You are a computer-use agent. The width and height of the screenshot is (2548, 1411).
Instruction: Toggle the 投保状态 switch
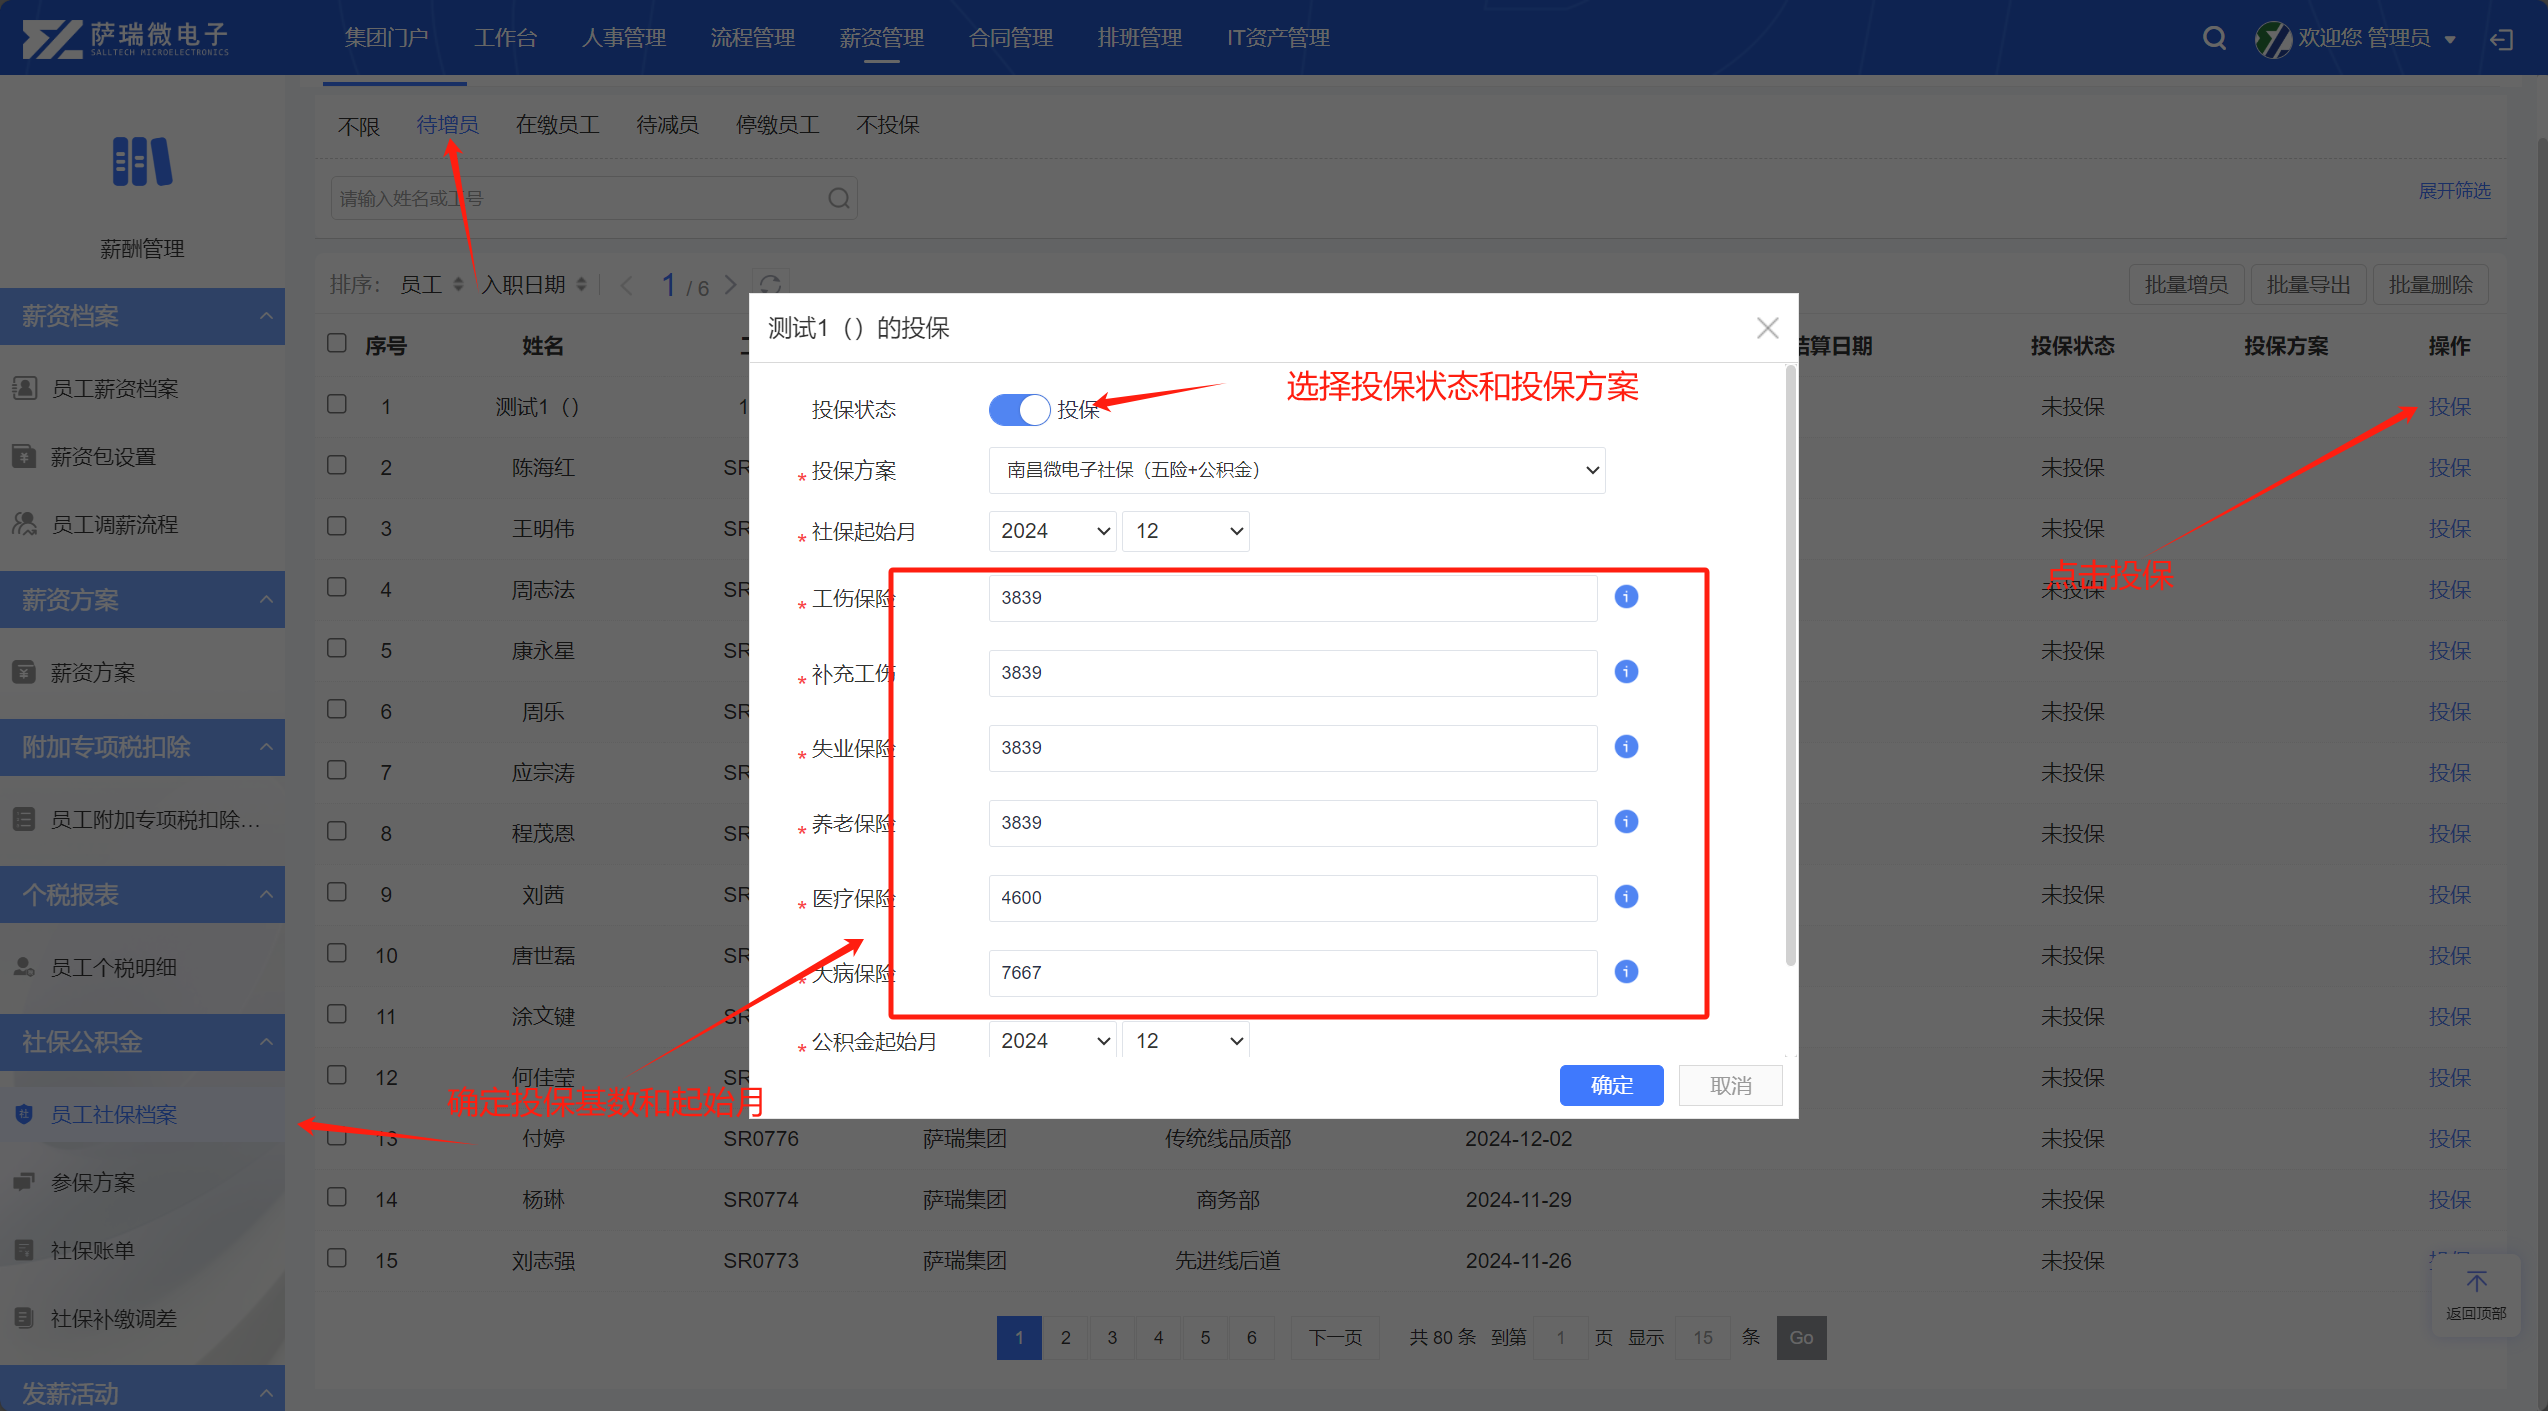(1018, 409)
